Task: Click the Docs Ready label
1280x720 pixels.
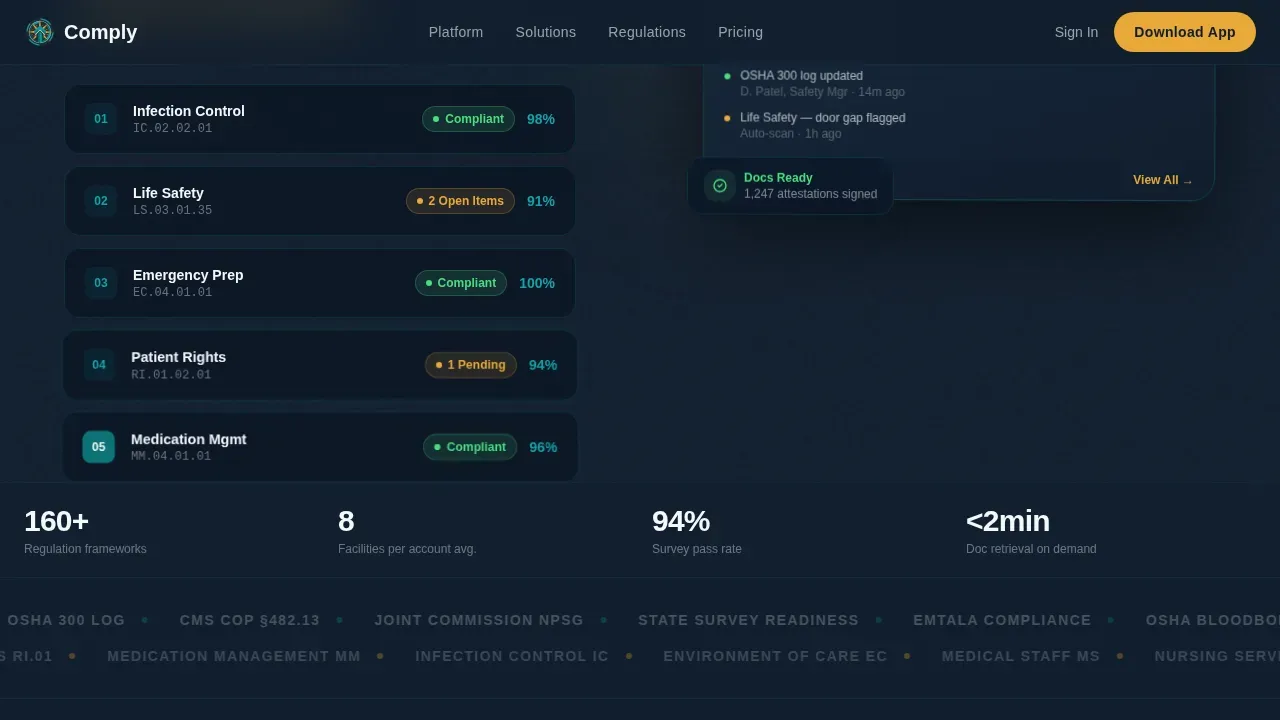Action: [x=778, y=178]
